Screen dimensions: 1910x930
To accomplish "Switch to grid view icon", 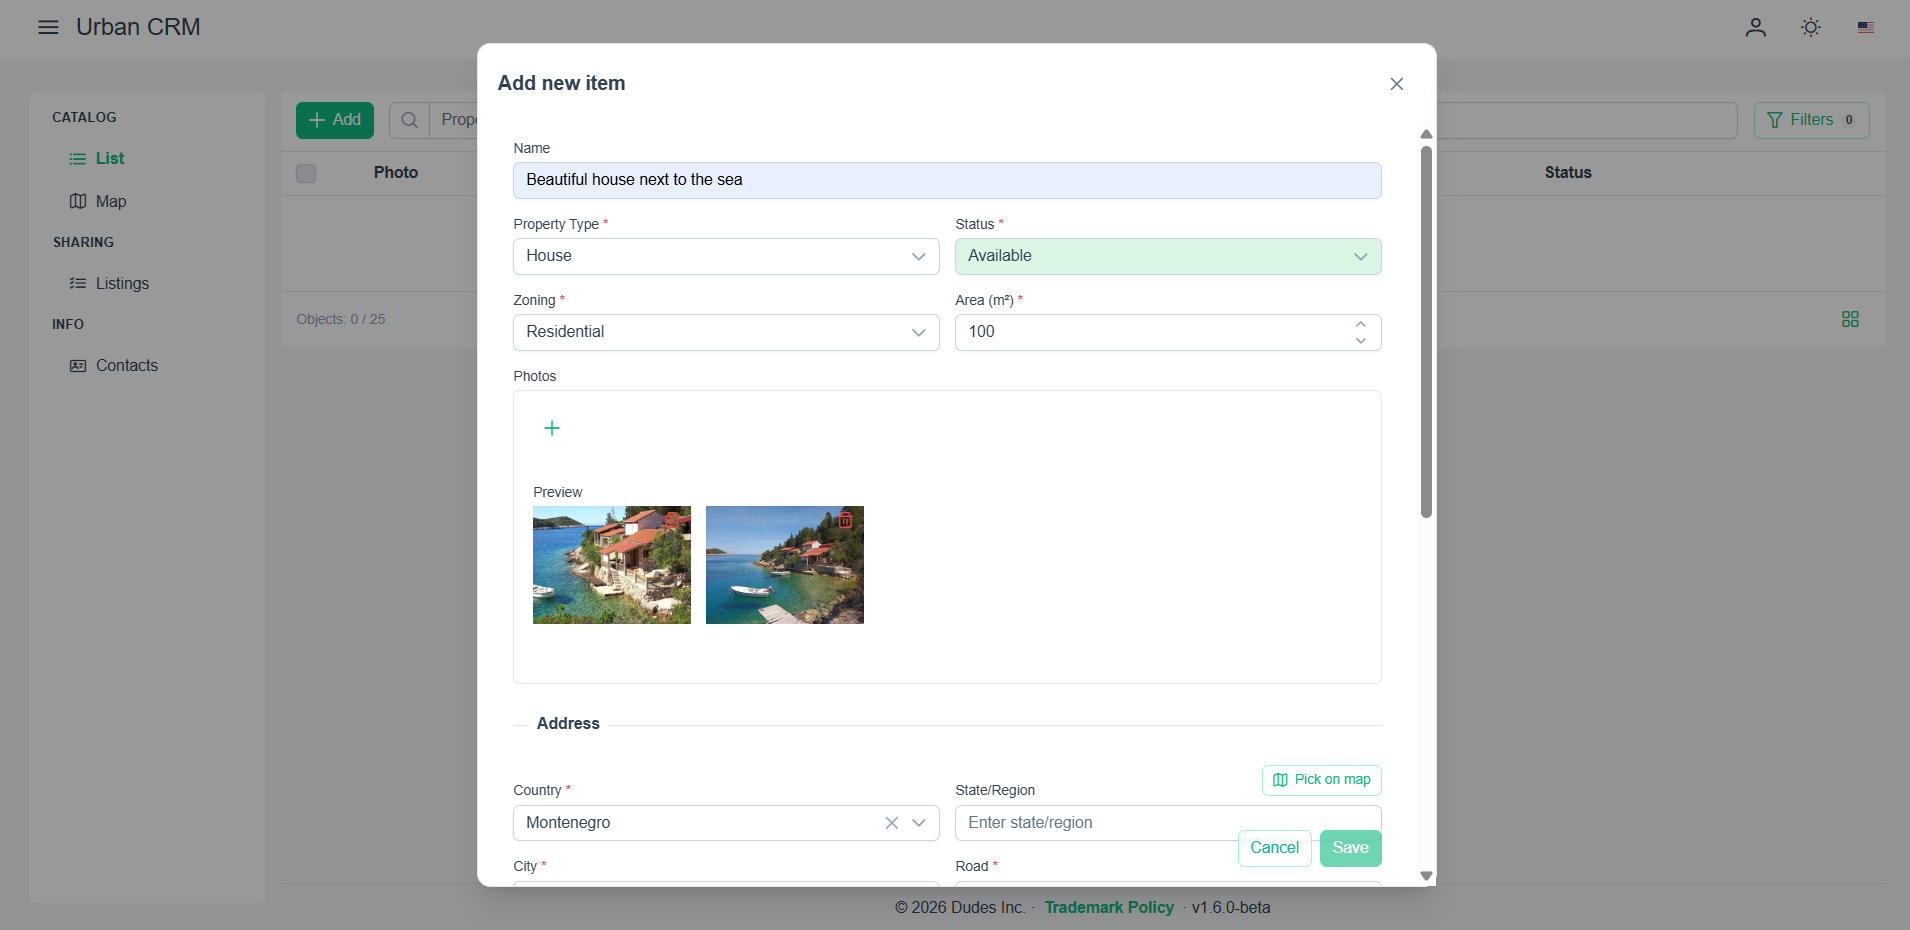I will point(1850,319).
